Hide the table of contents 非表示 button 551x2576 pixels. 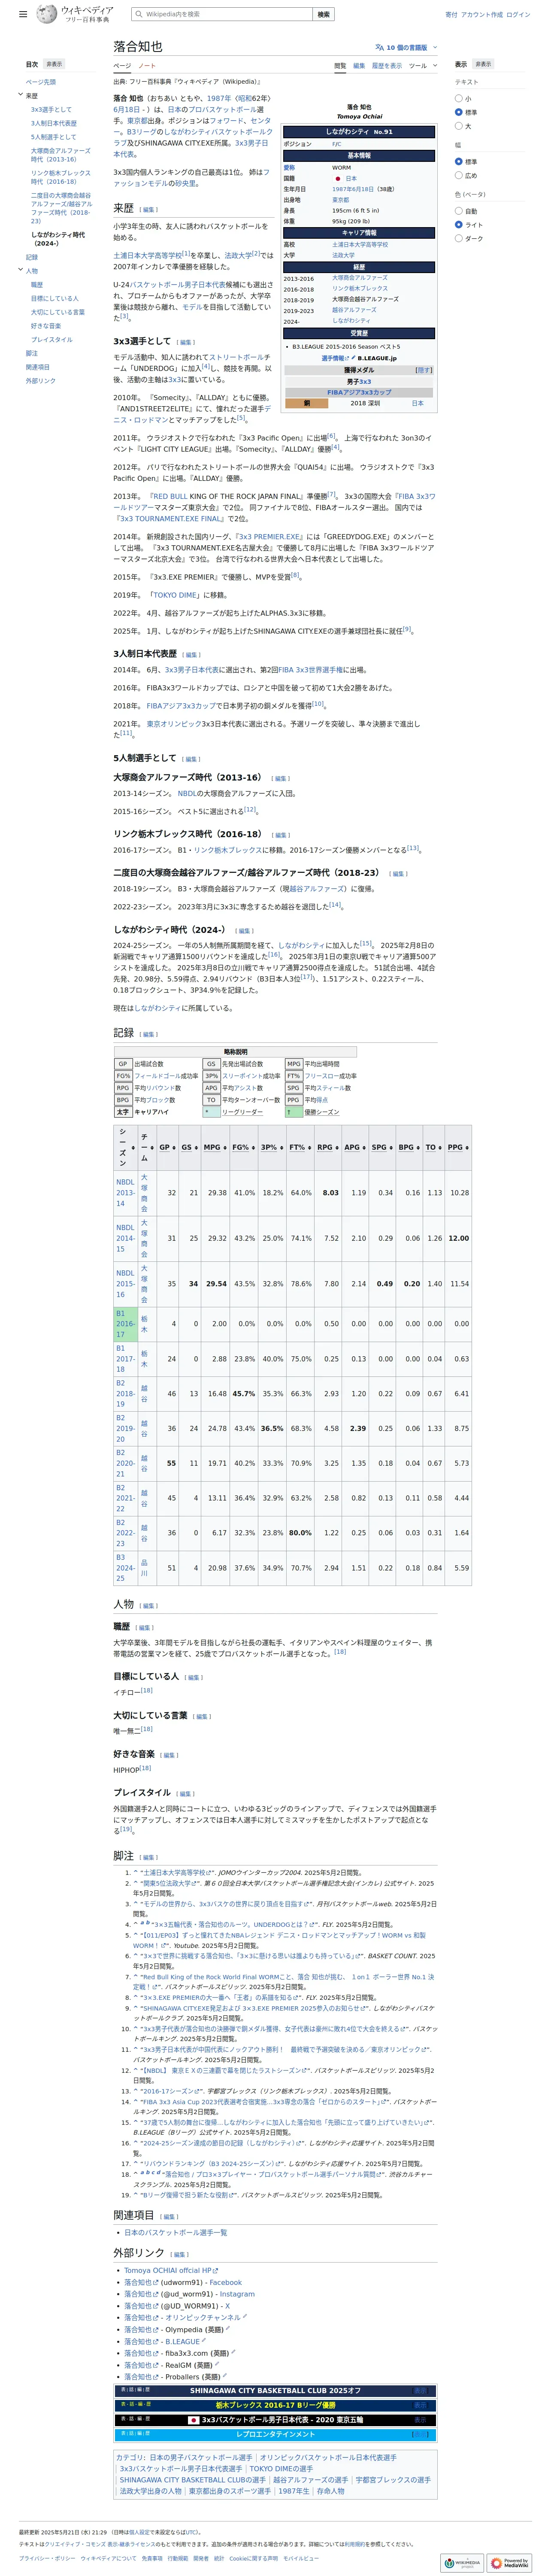(53, 64)
